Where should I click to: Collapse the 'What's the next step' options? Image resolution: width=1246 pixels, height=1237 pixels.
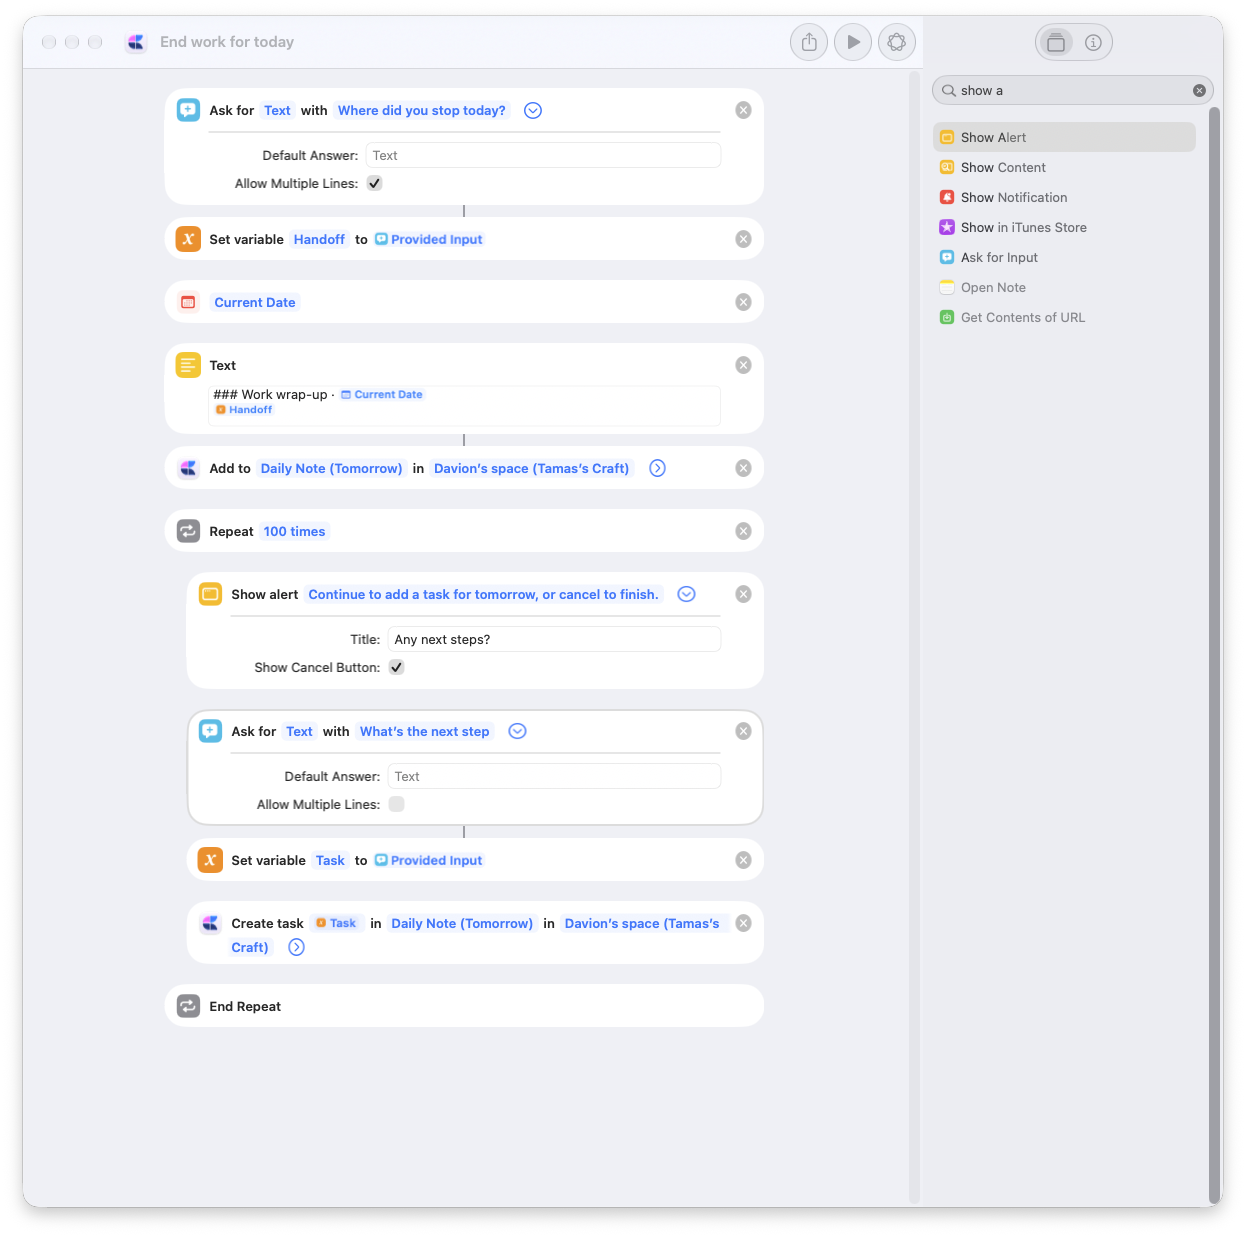point(517,731)
